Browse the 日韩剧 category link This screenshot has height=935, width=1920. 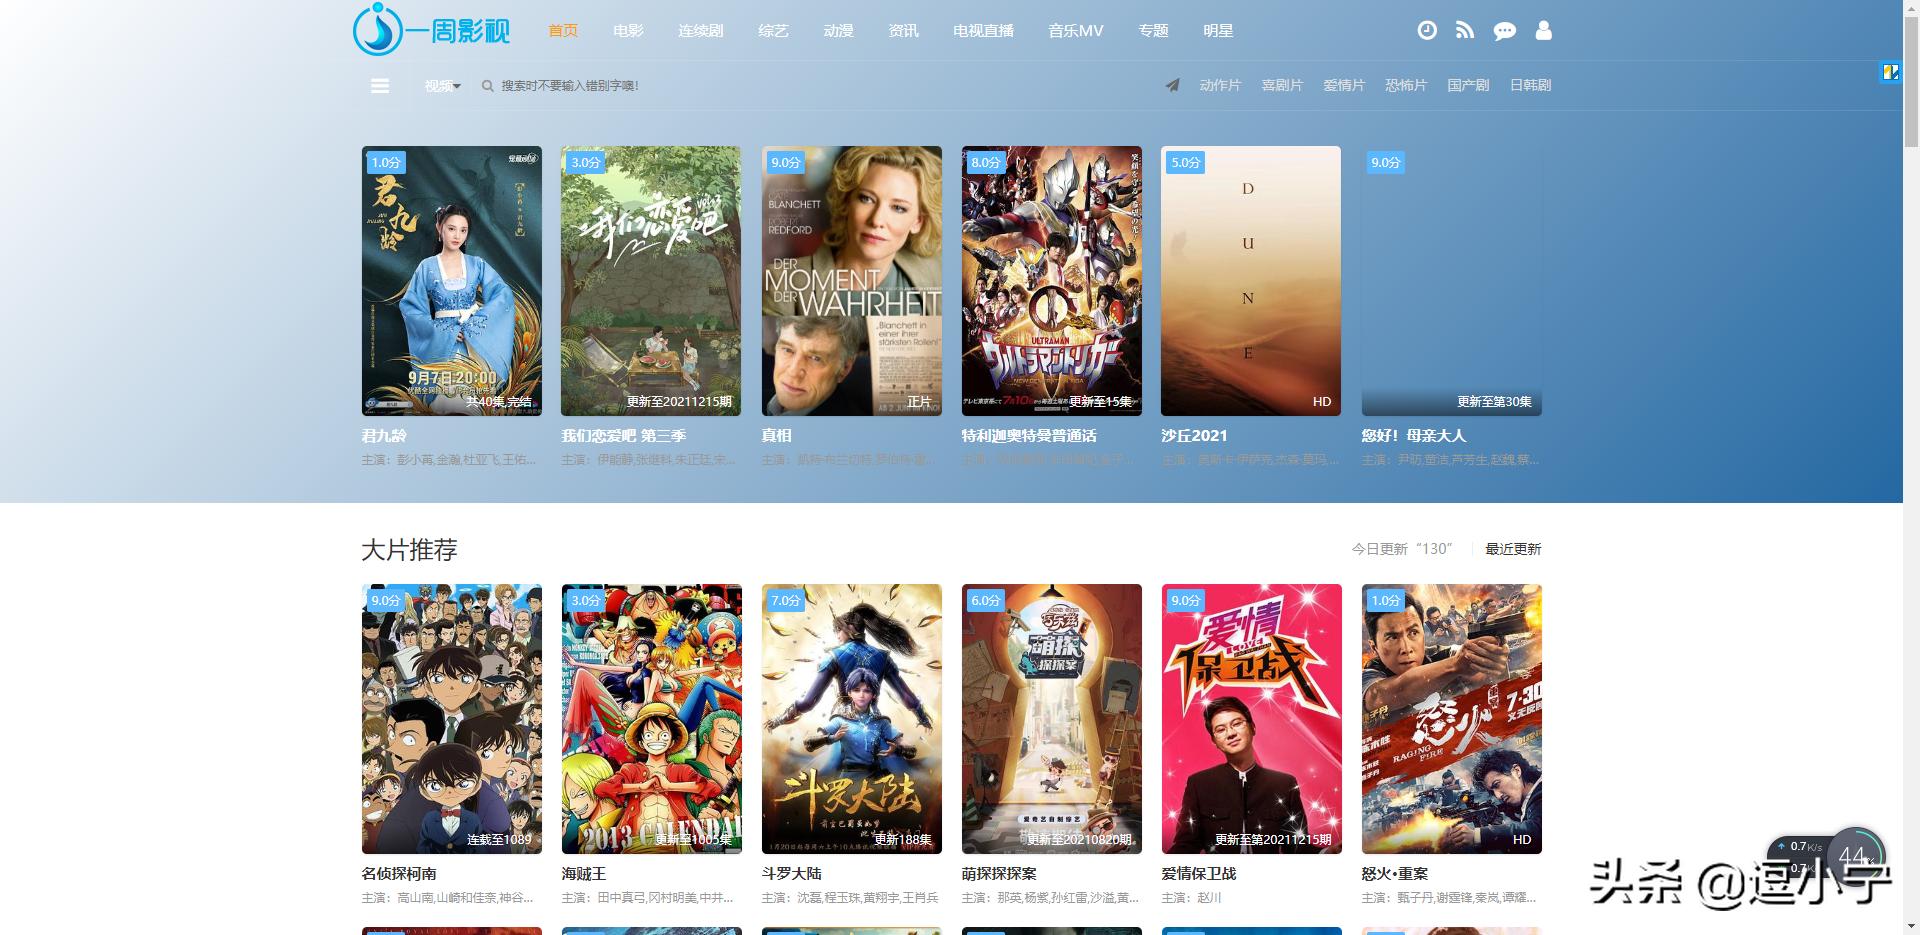pos(1530,86)
